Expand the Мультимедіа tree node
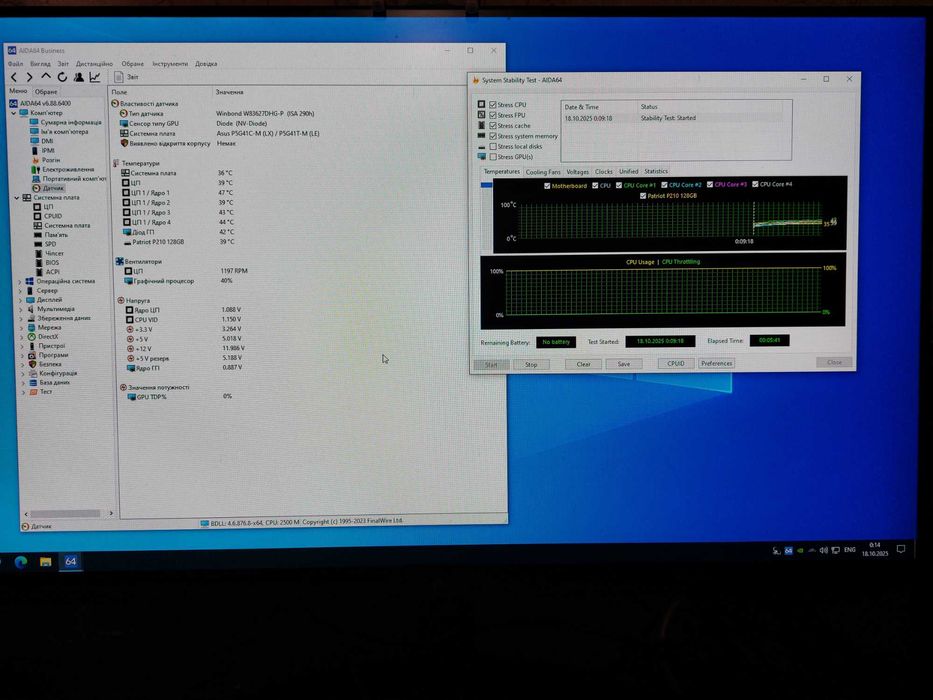This screenshot has width=933, height=700. click(x=21, y=310)
